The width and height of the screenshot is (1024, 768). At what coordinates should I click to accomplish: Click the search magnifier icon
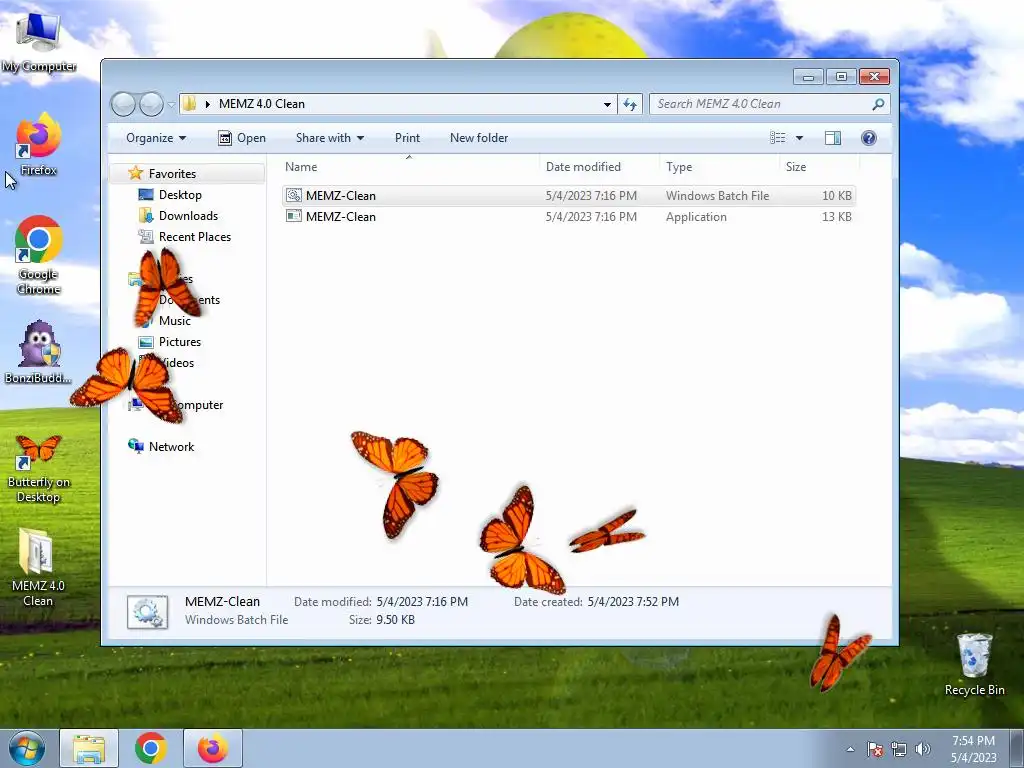tap(878, 104)
